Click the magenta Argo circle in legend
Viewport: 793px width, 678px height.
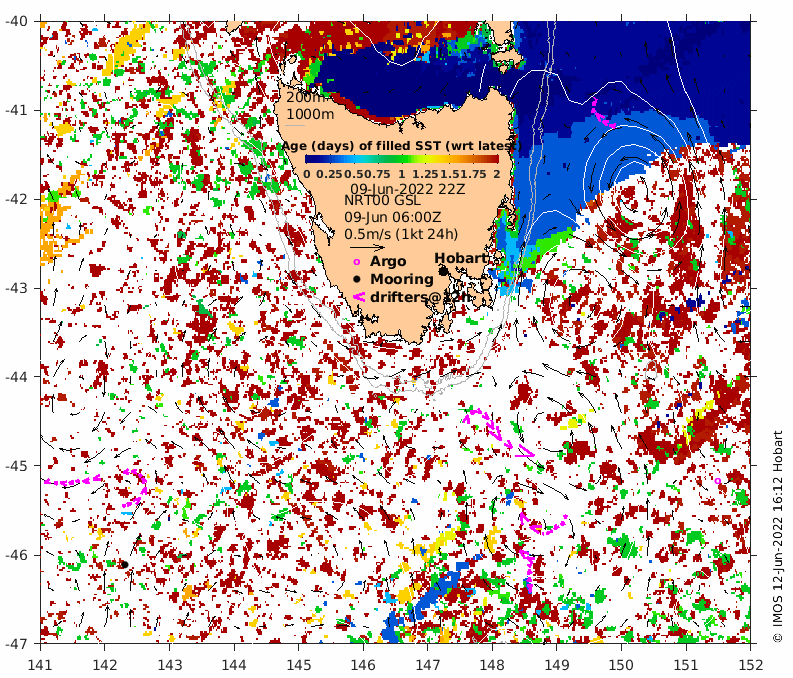coord(357,262)
